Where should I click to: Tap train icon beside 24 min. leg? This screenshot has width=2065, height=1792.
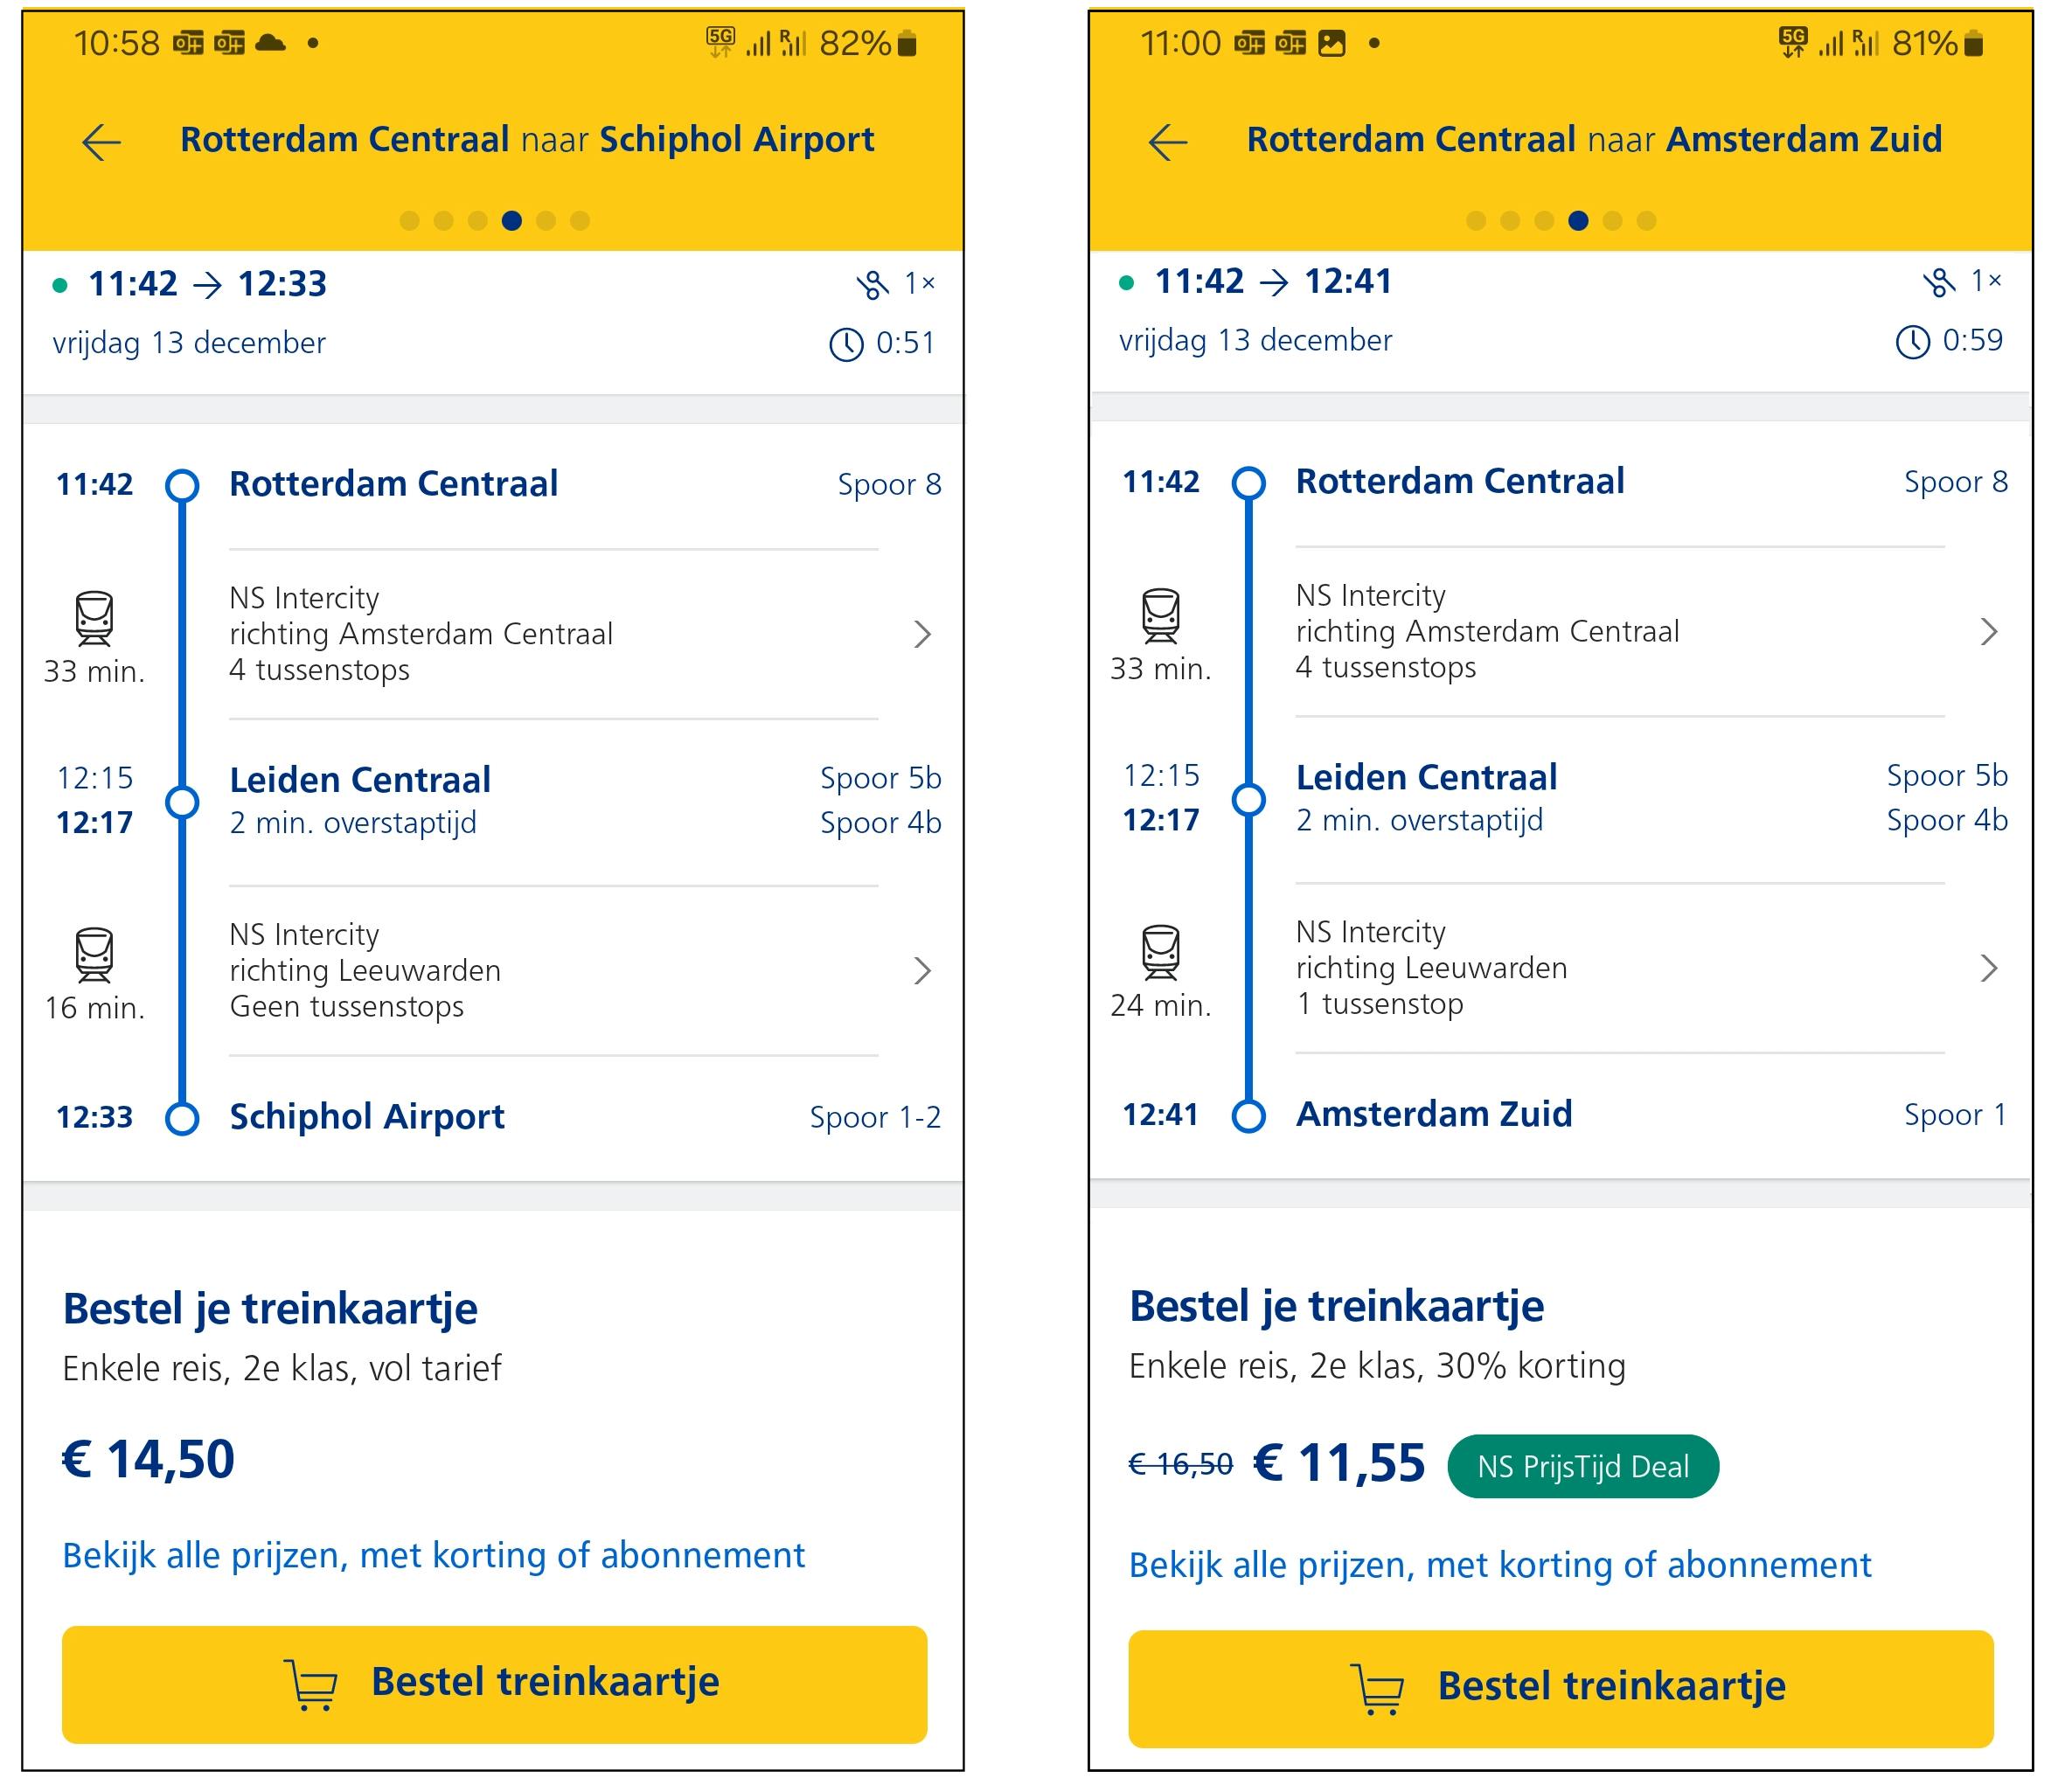click(1160, 952)
